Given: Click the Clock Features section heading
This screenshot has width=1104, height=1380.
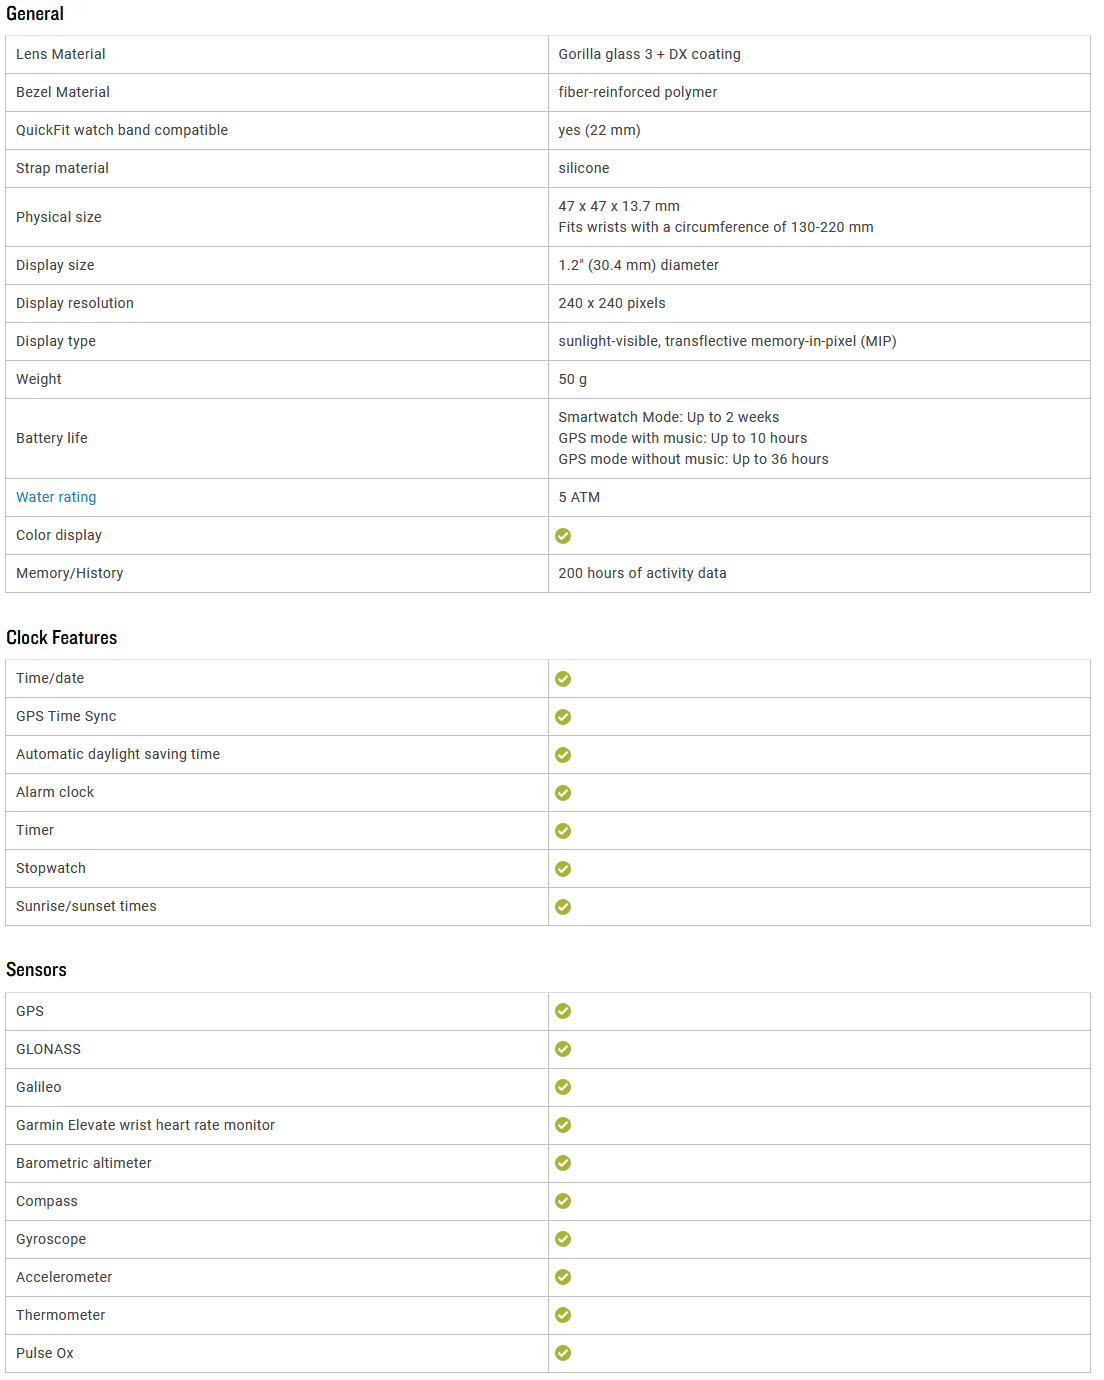Looking at the screenshot, I should tap(61, 638).
